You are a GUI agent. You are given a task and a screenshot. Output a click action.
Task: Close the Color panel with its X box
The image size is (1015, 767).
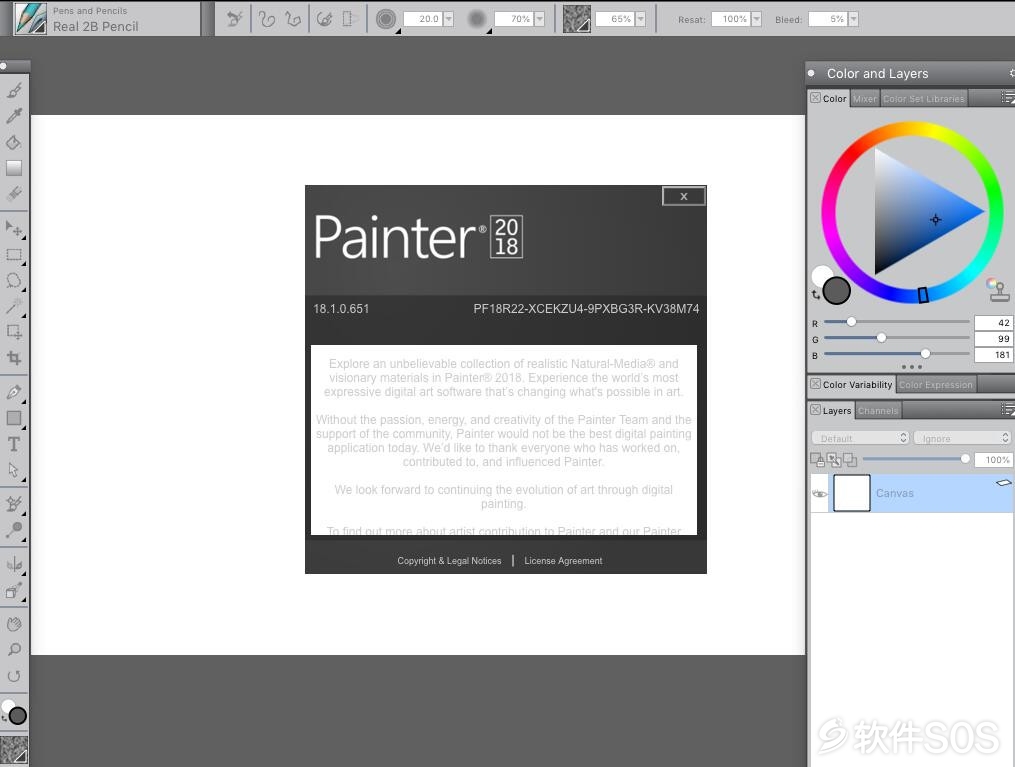(816, 98)
